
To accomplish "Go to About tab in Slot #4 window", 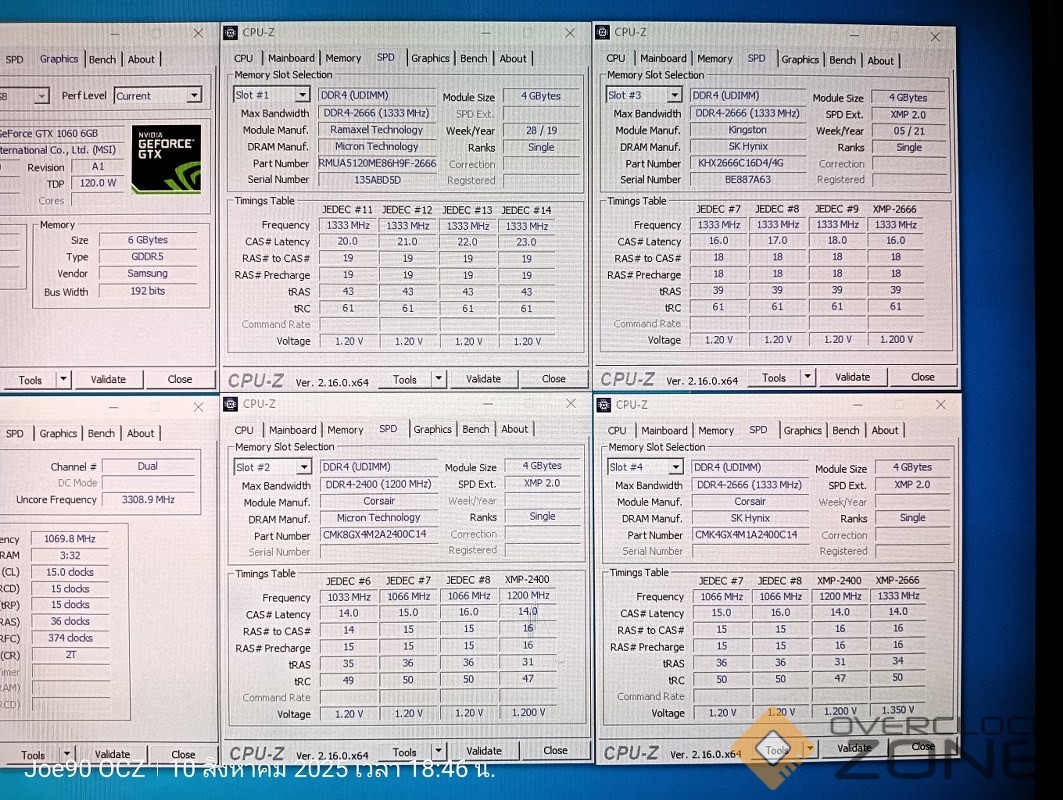I will click(884, 431).
